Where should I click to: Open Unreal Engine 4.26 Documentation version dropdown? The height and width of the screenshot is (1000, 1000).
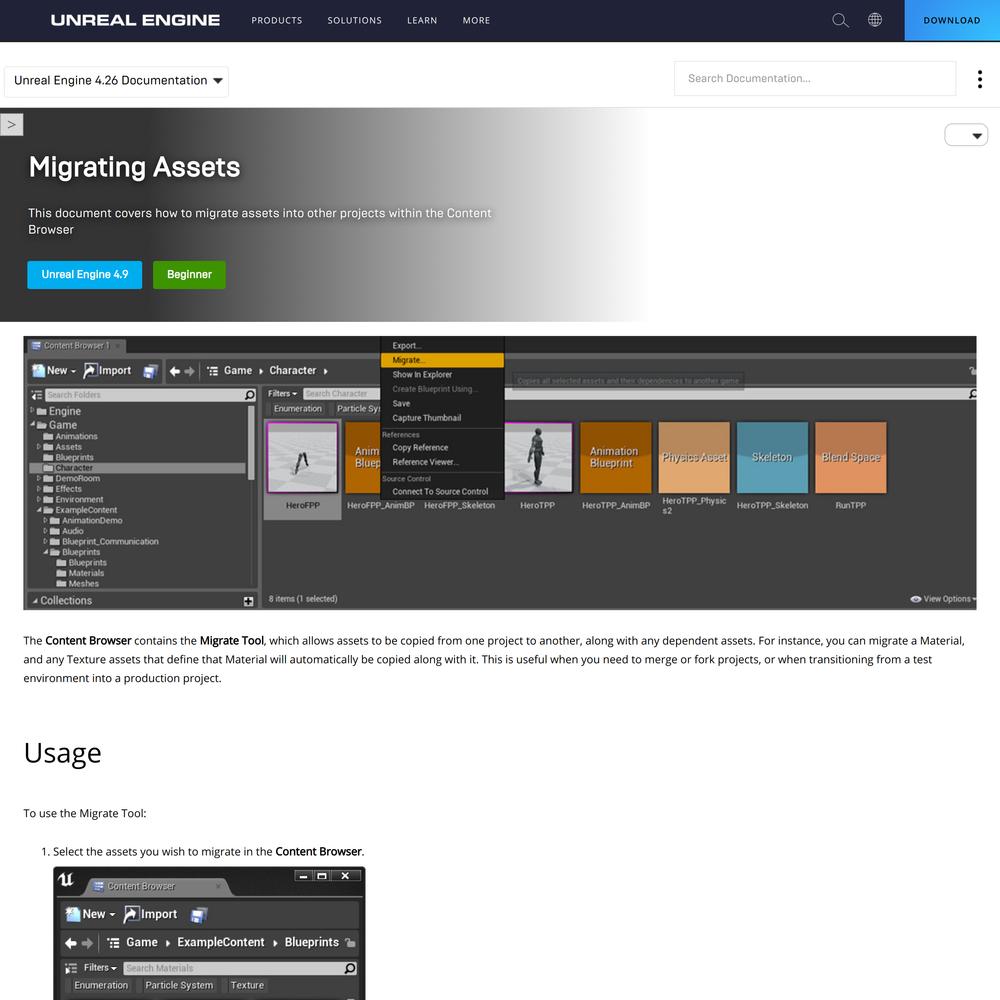click(x=117, y=81)
